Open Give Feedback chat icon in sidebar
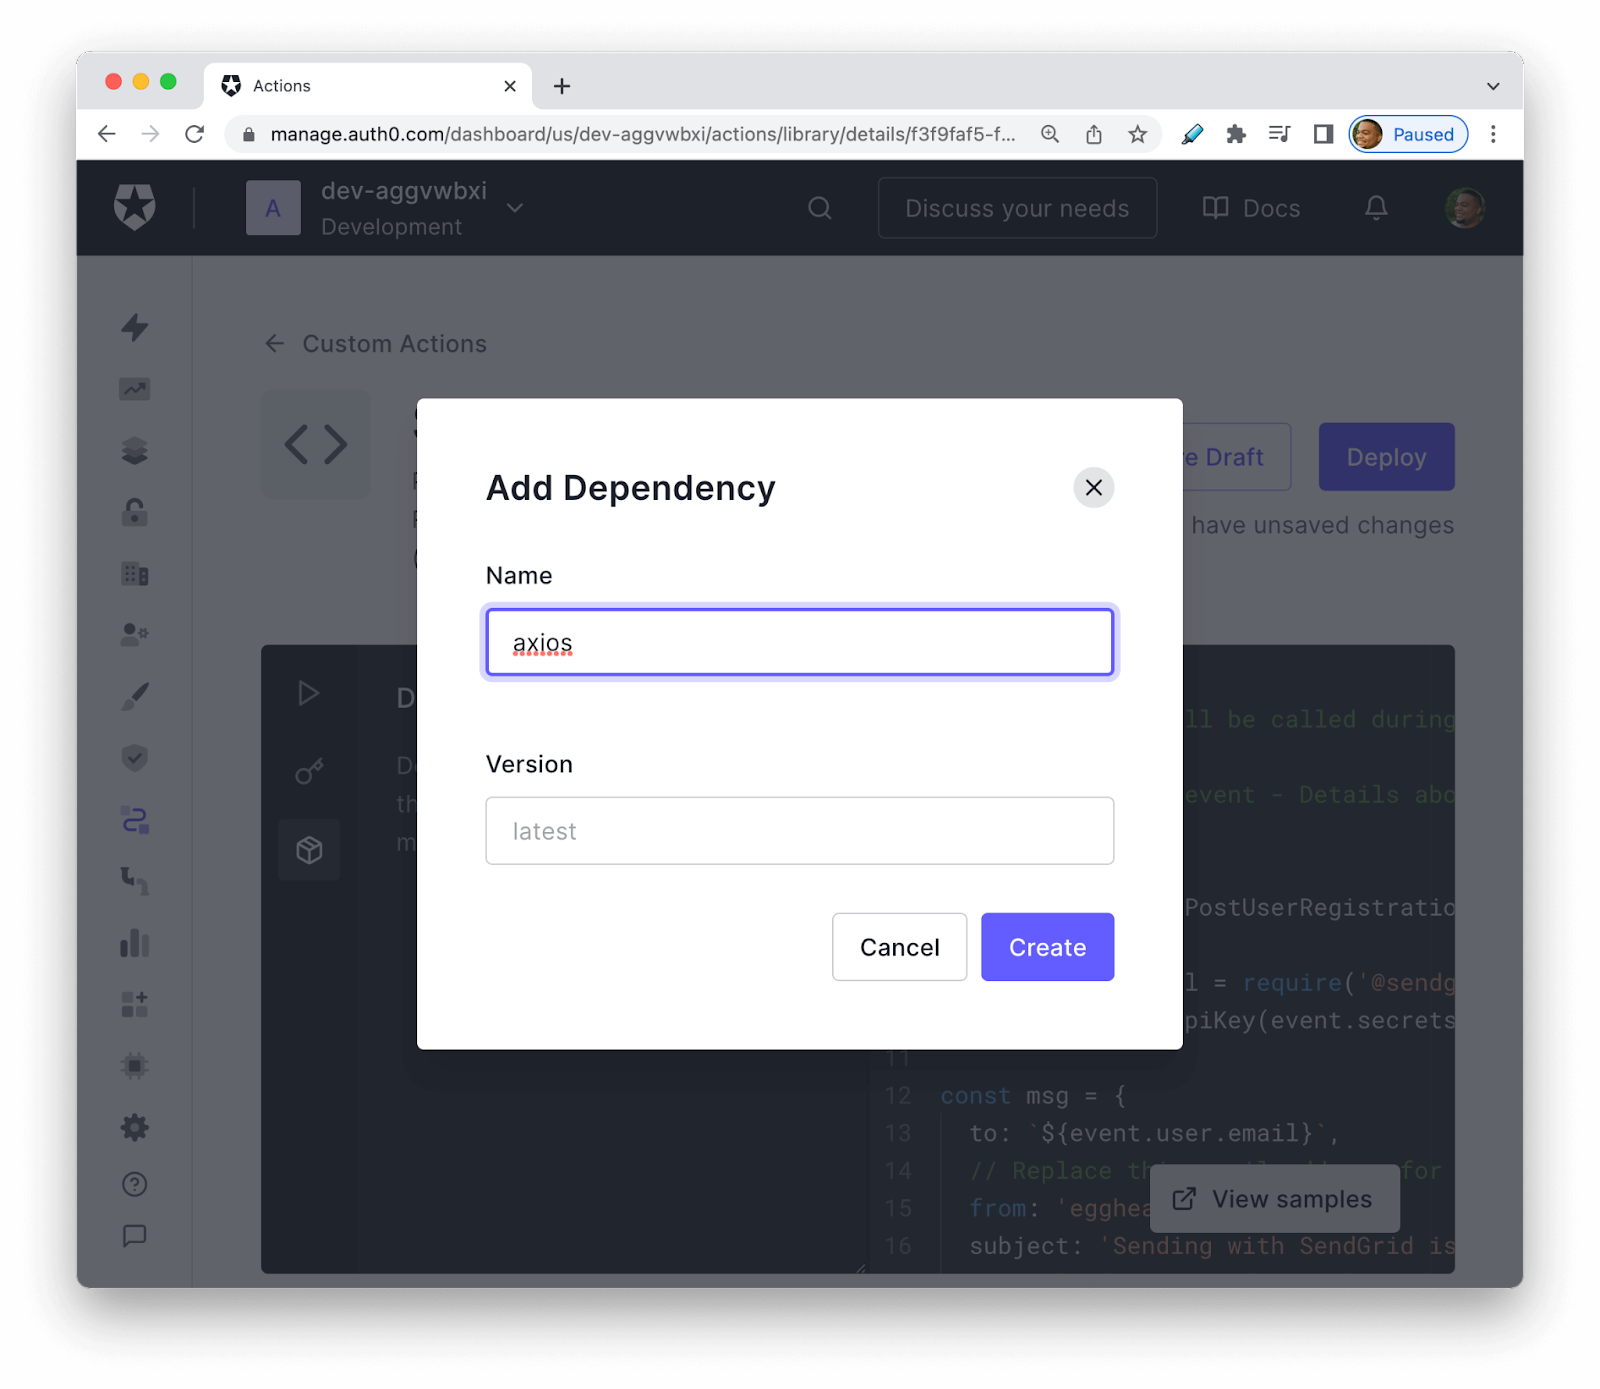Image resolution: width=1600 pixels, height=1389 pixels. 135,1236
